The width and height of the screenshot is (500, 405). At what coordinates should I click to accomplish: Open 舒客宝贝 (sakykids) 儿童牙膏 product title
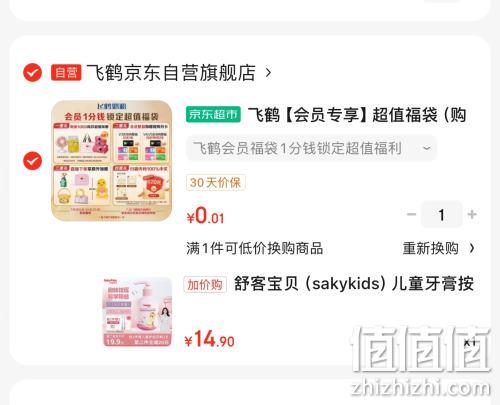[354, 284]
